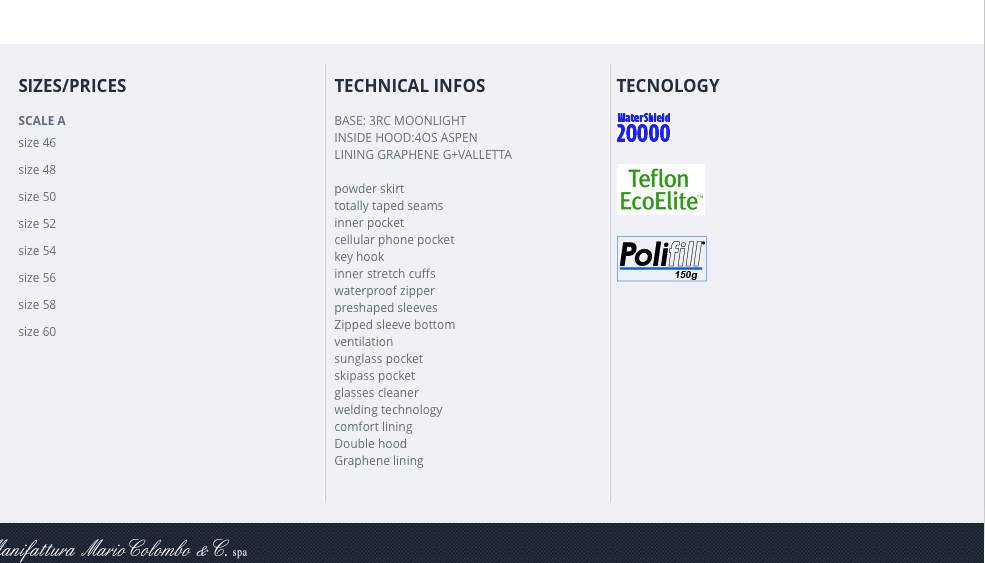This screenshot has width=985, height=563.
Task: Click the TECNOLOGY section heading
Action: coord(667,86)
